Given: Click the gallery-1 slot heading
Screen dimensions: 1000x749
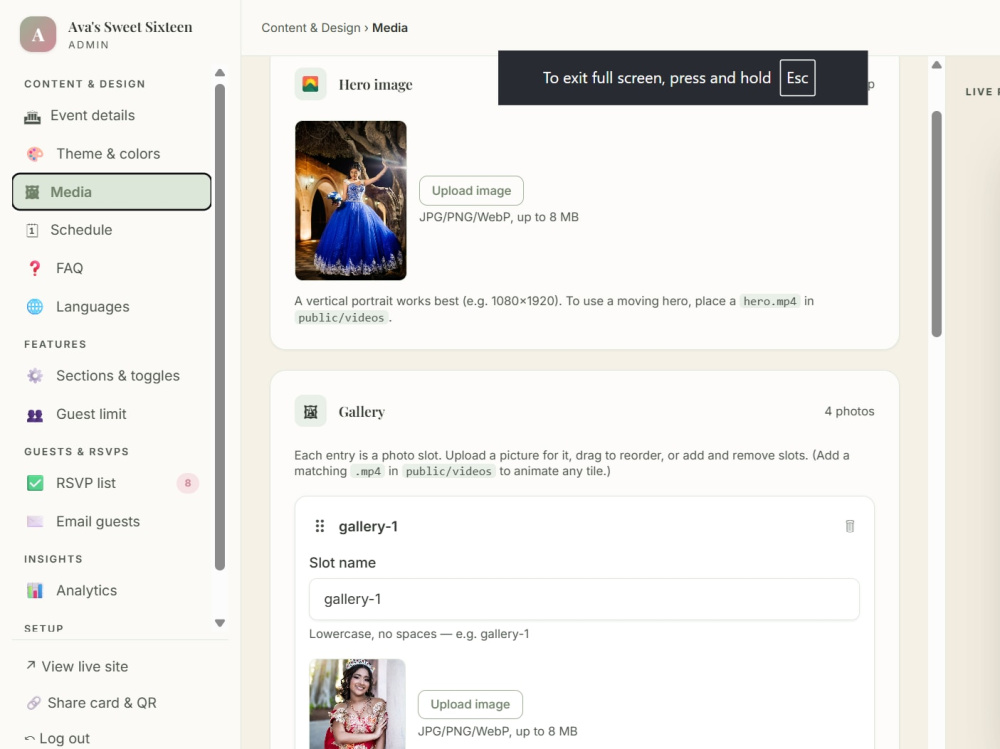Looking at the screenshot, I should click(368, 526).
